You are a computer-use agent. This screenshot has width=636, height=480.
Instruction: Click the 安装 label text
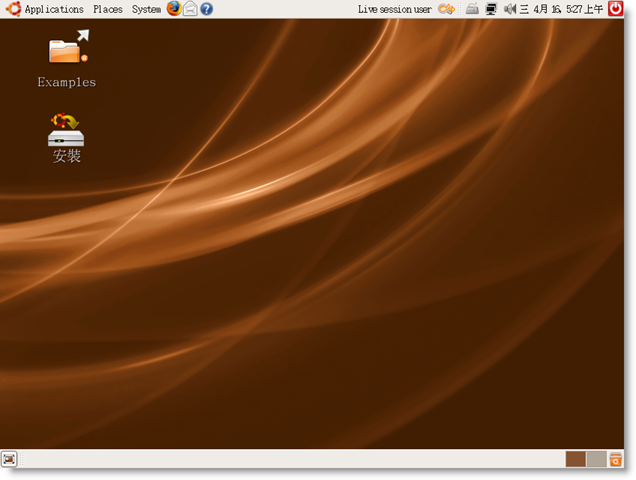(67, 156)
